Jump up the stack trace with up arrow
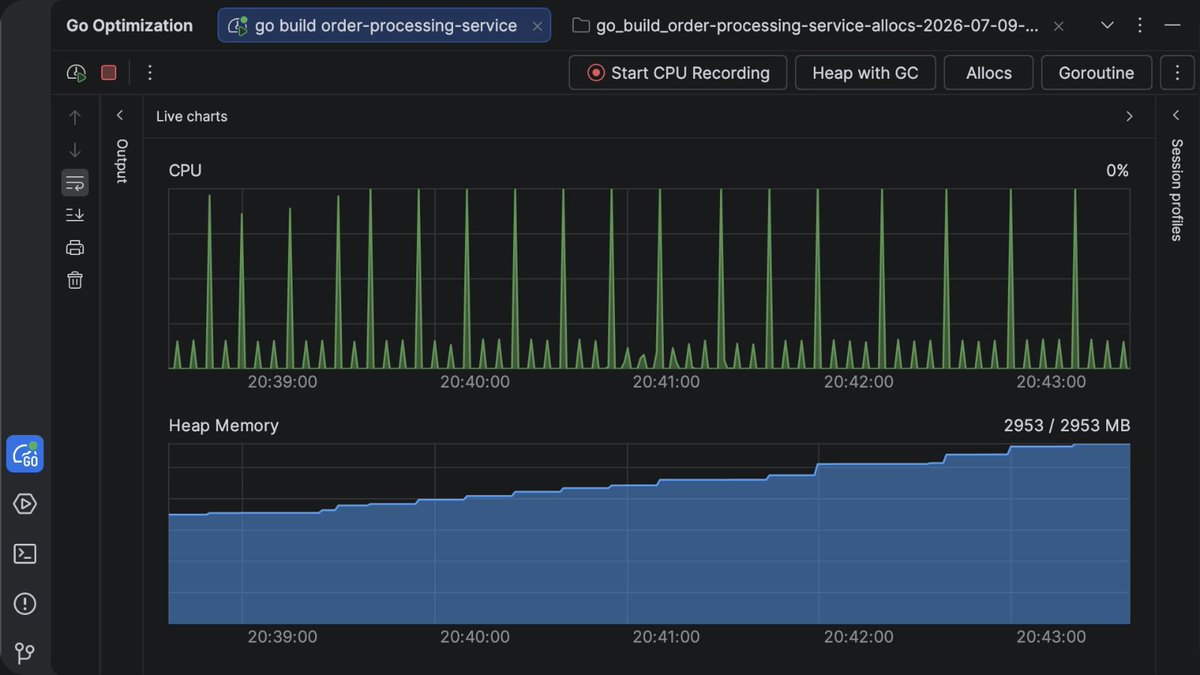 point(75,118)
